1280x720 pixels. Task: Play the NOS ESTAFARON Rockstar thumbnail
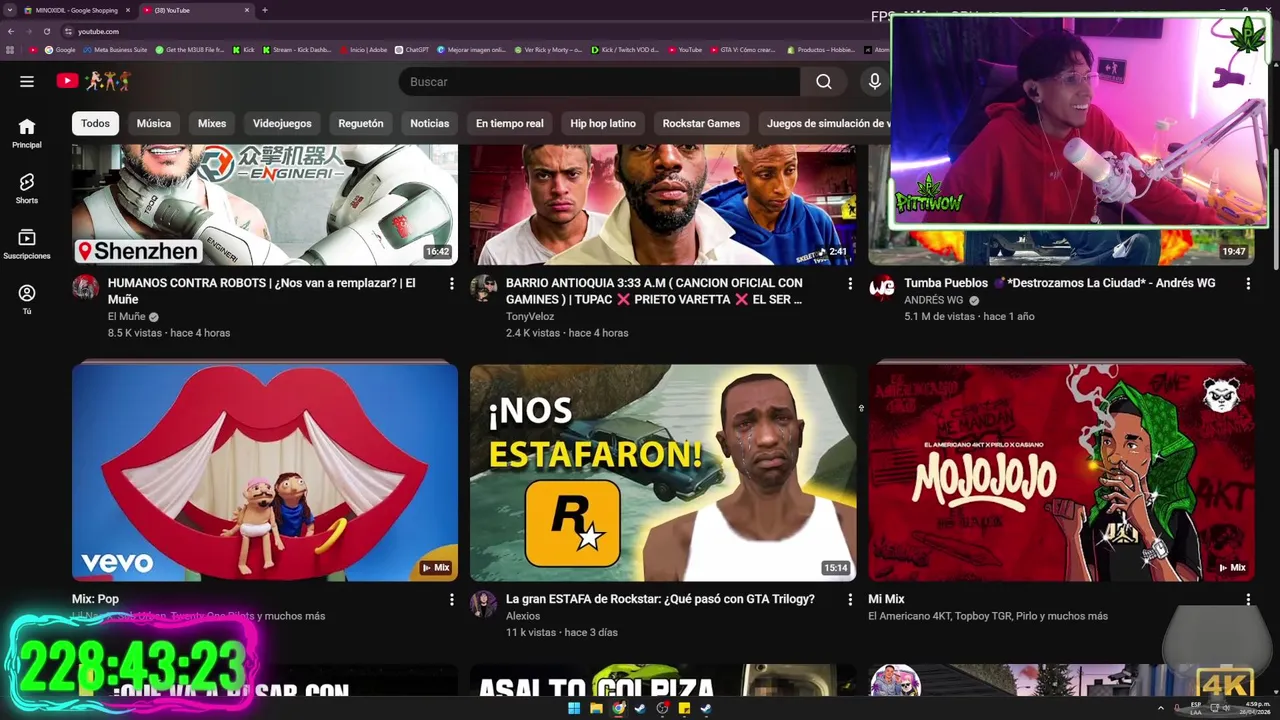coord(663,472)
